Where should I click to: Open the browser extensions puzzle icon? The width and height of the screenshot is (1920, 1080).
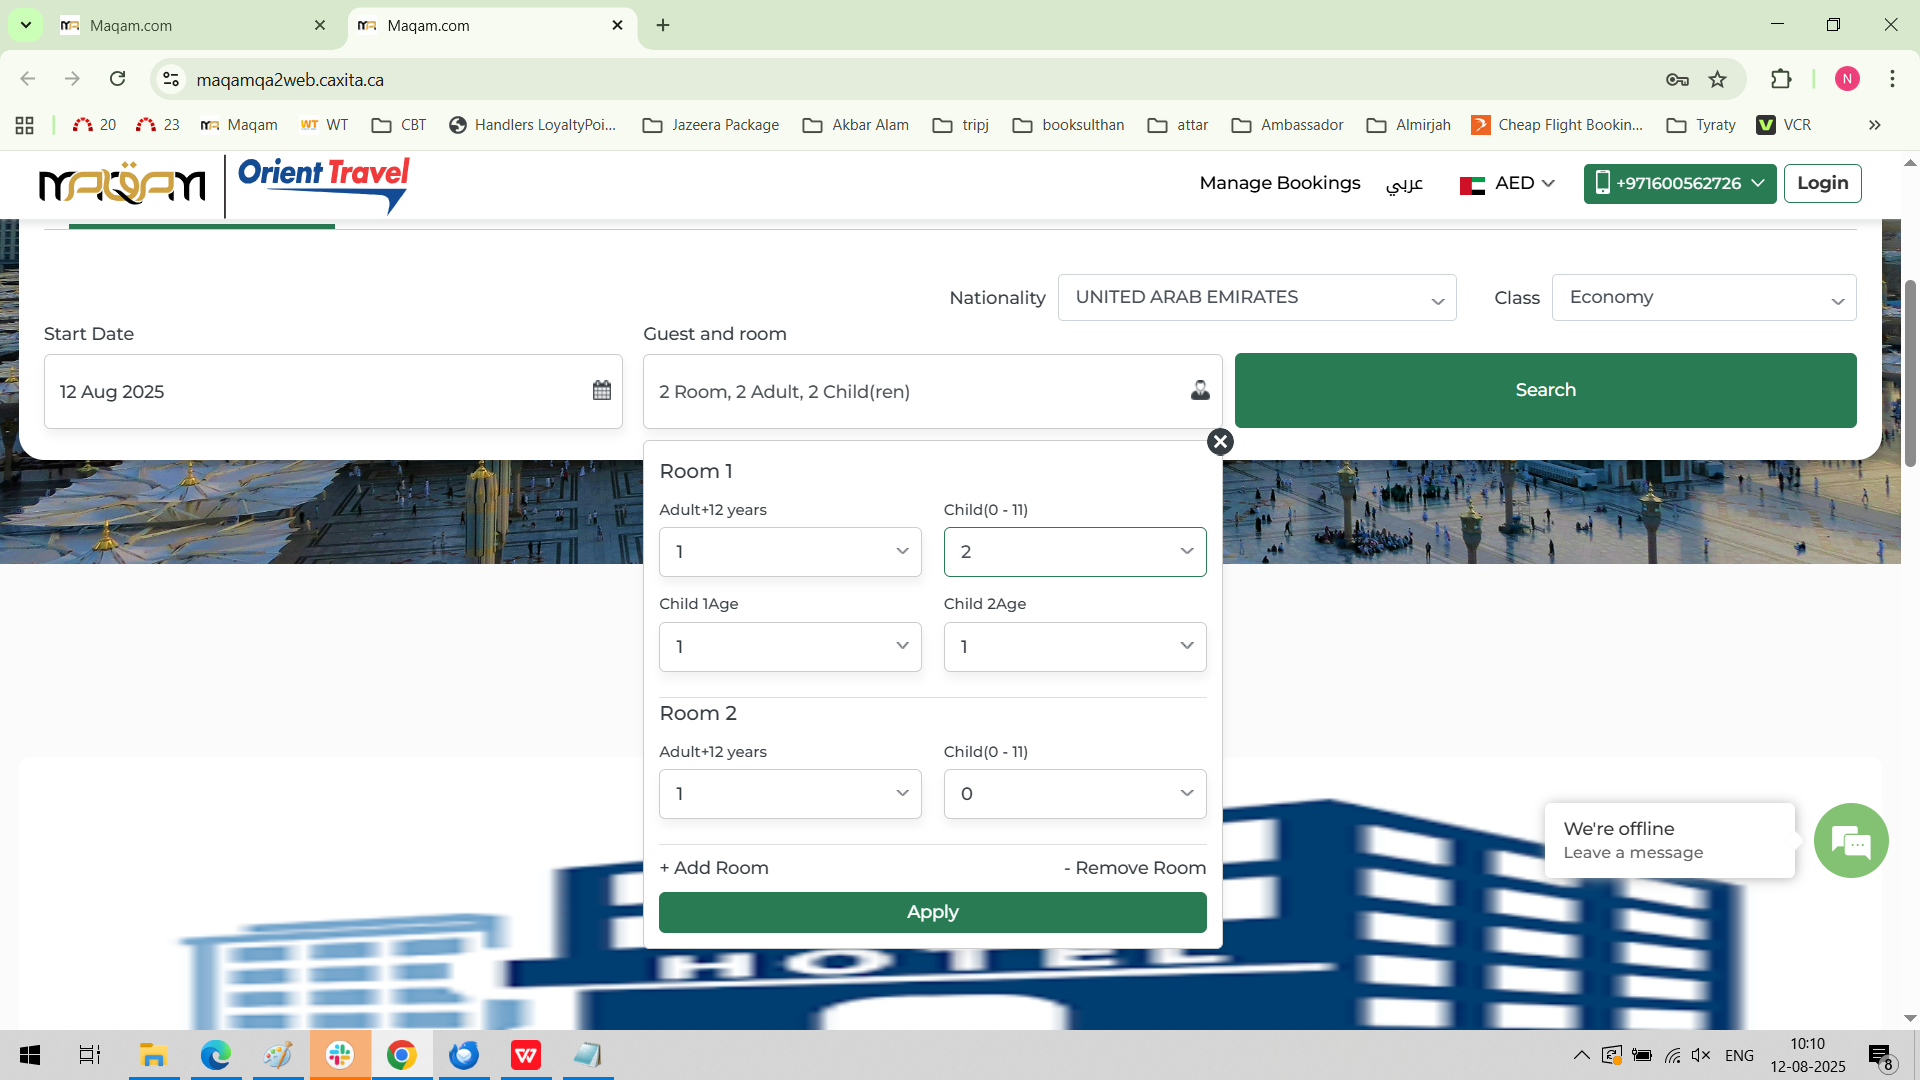1781,80
